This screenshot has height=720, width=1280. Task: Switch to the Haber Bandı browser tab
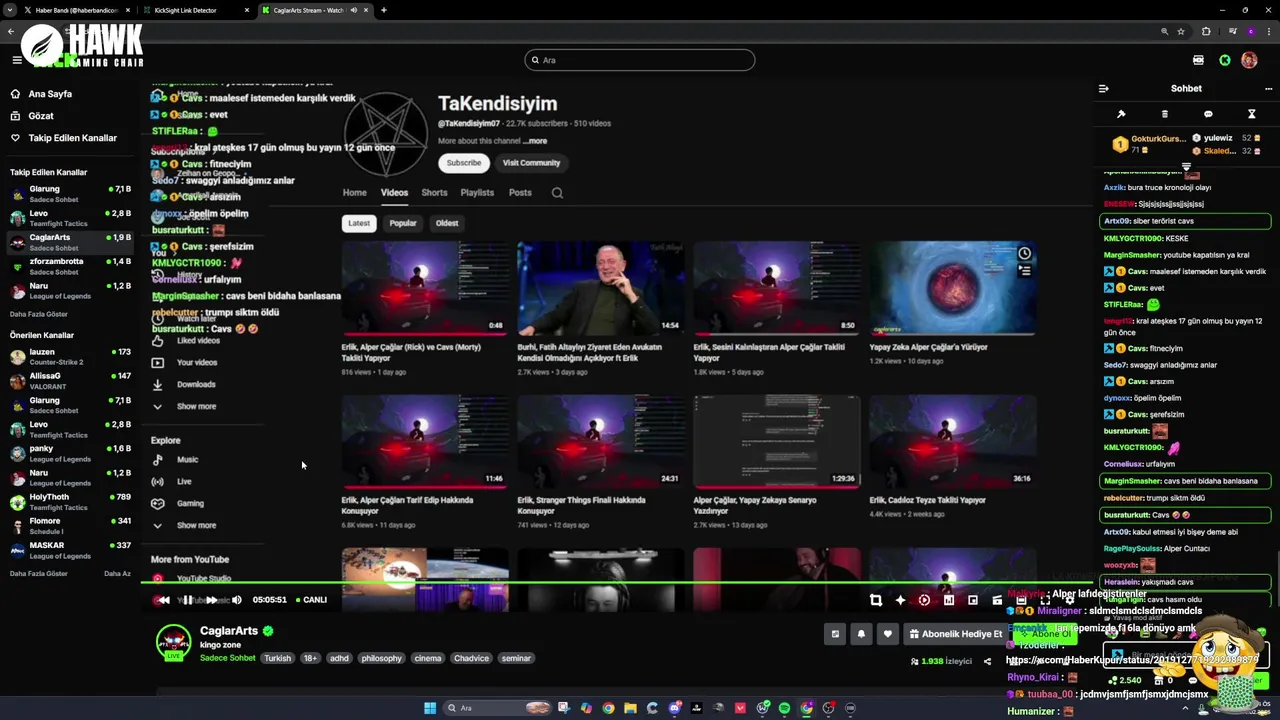click(x=76, y=10)
